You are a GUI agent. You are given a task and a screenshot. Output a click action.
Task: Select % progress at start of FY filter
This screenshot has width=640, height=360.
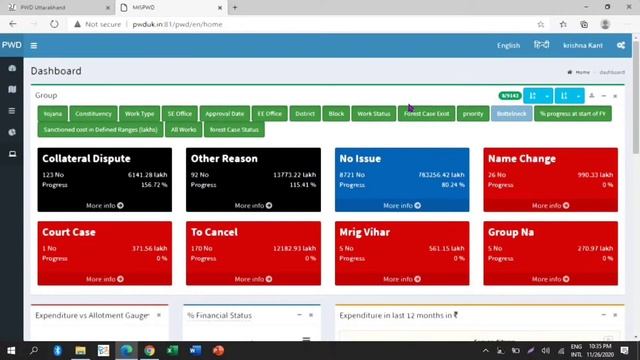[573, 114]
